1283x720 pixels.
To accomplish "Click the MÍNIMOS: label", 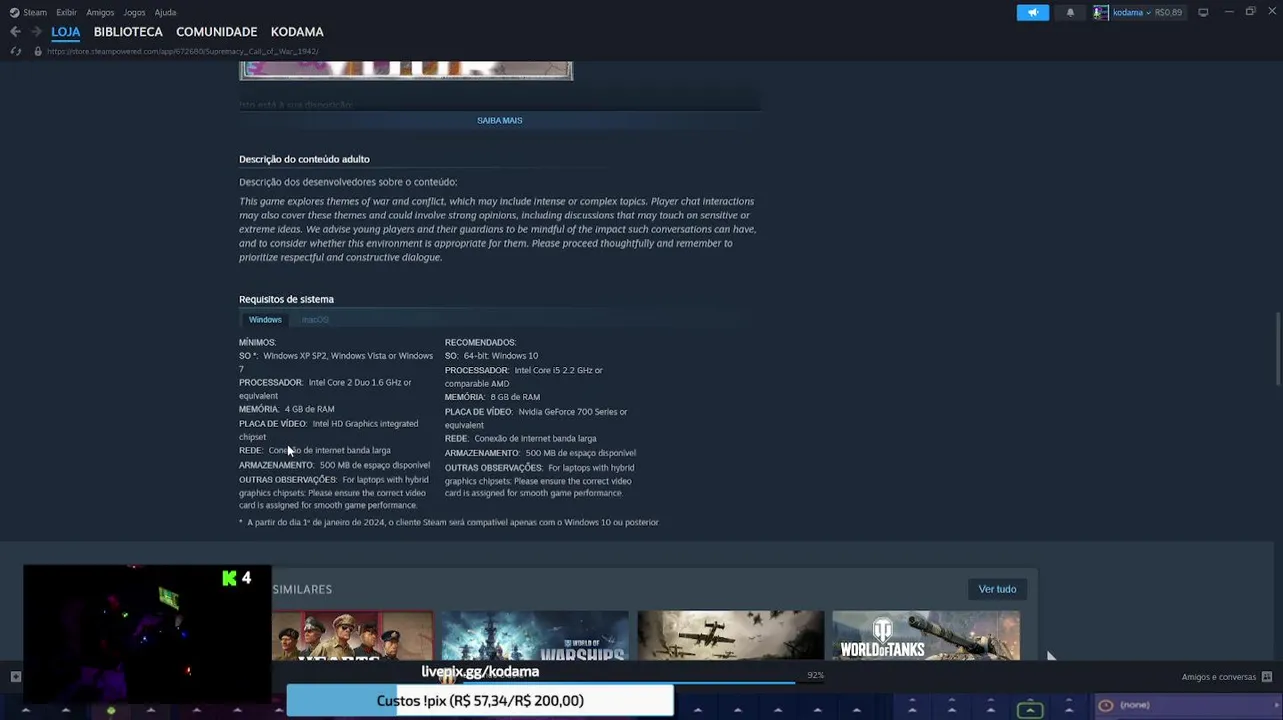I will [x=257, y=342].
